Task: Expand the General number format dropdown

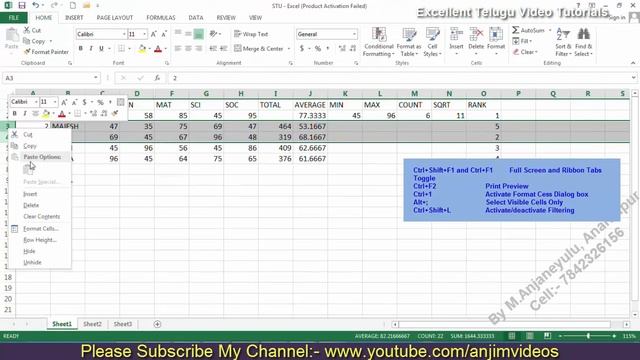Action: (354, 34)
